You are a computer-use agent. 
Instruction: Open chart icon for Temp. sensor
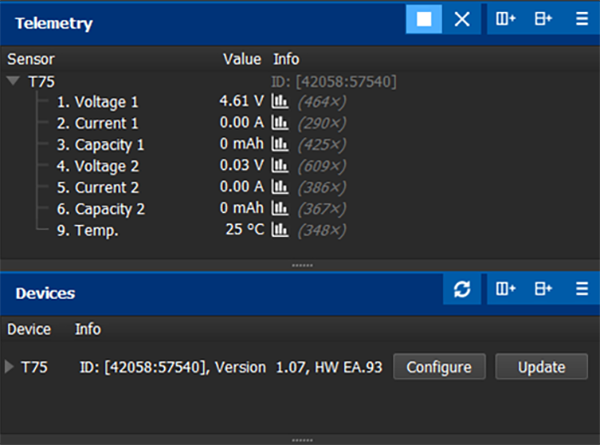(280, 230)
